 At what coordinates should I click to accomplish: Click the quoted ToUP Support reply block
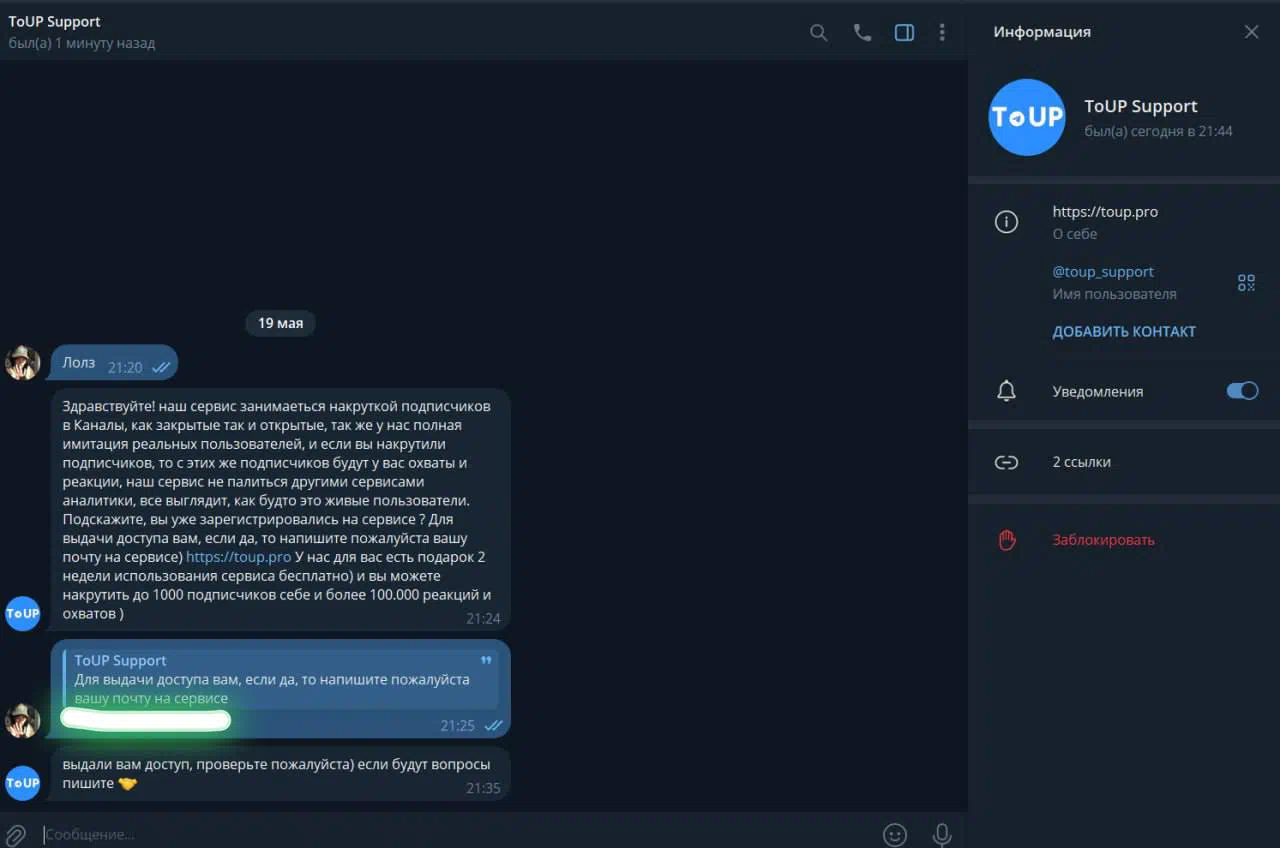[x=280, y=679]
